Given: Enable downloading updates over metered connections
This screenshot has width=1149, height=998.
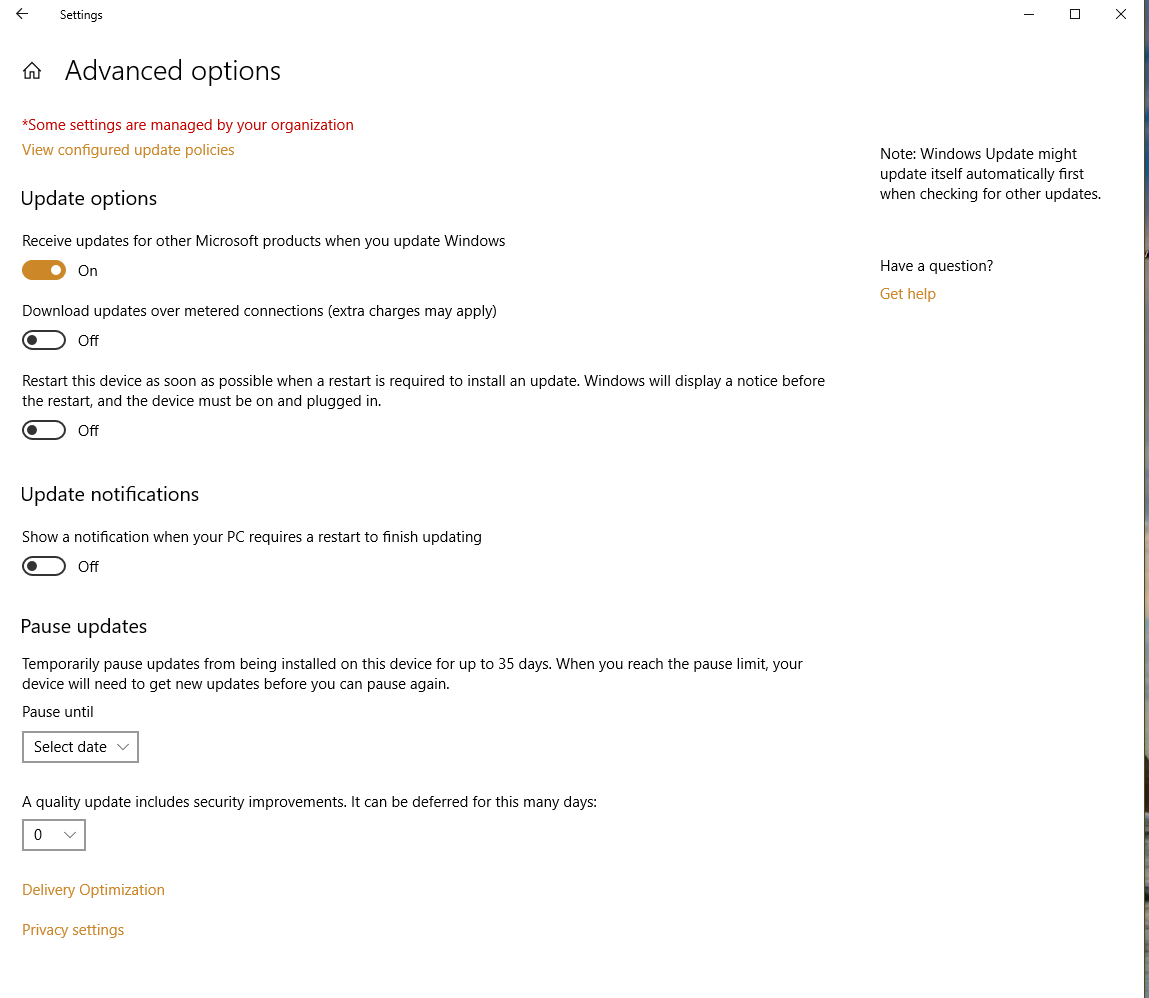Looking at the screenshot, I should (x=44, y=340).
